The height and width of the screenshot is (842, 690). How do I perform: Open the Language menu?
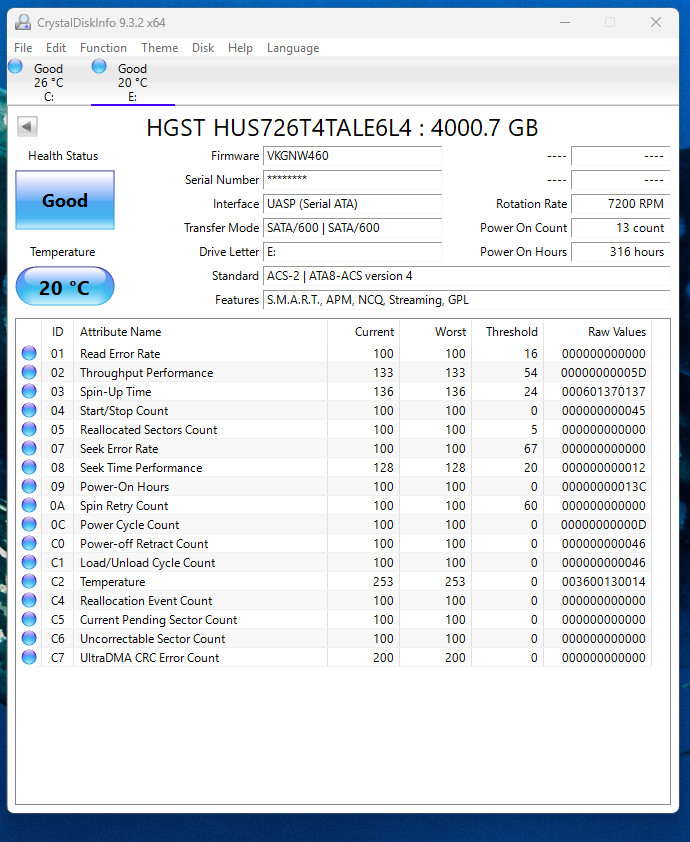pyautogui.click(x=293, y=48)
